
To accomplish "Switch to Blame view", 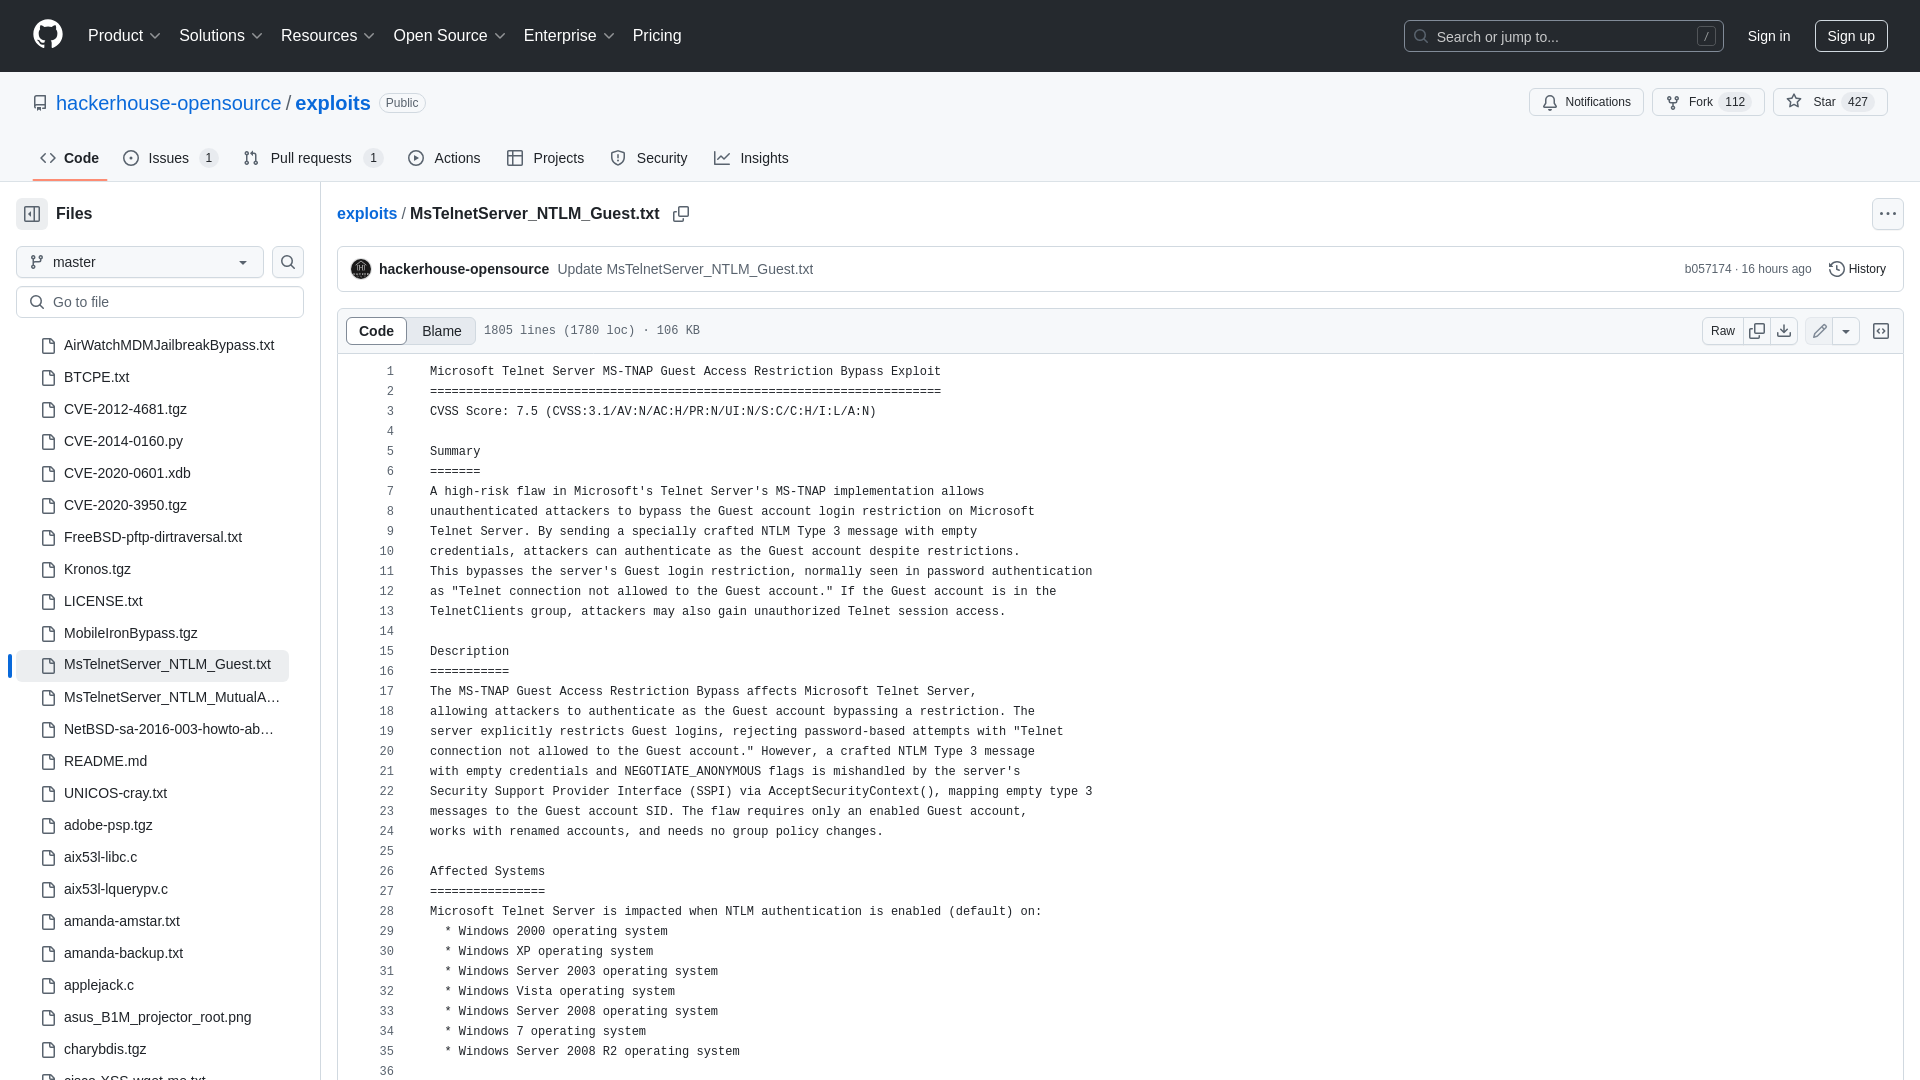I will pyautogui.click(x=441, y=331).
